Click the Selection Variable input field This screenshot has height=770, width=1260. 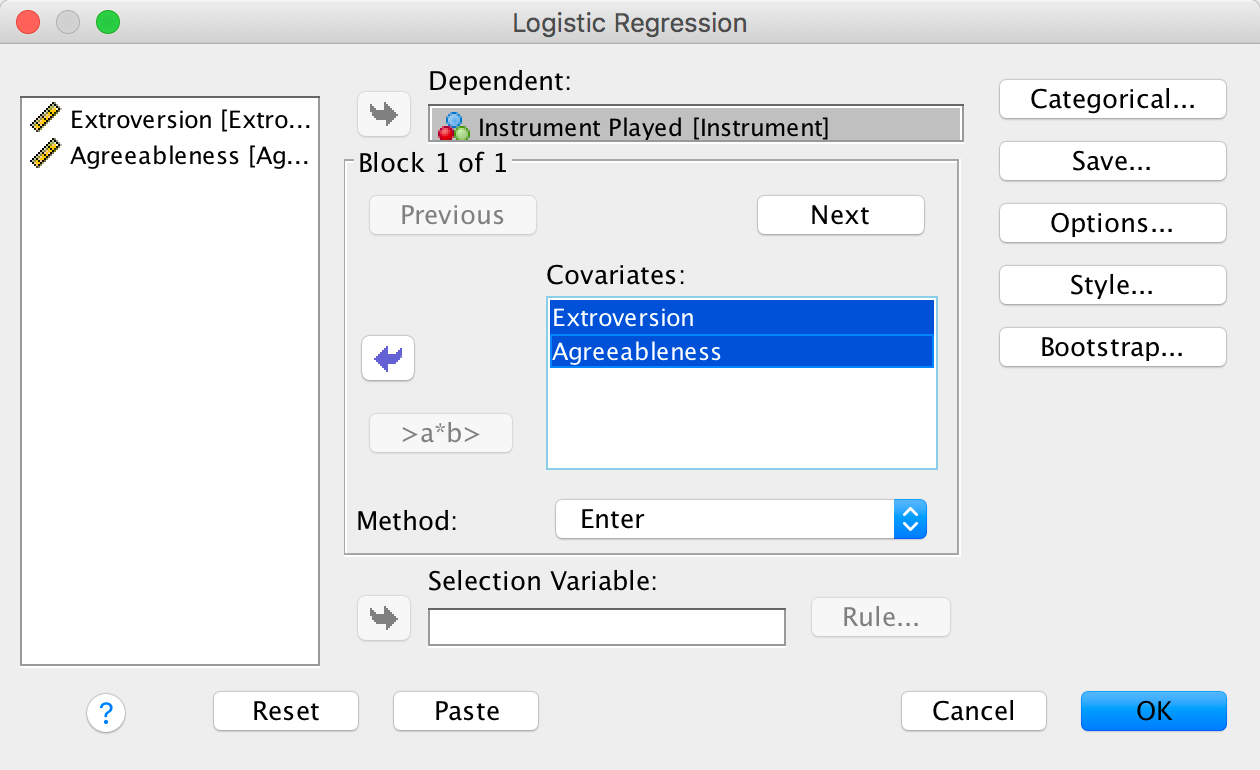pos(606,627)
